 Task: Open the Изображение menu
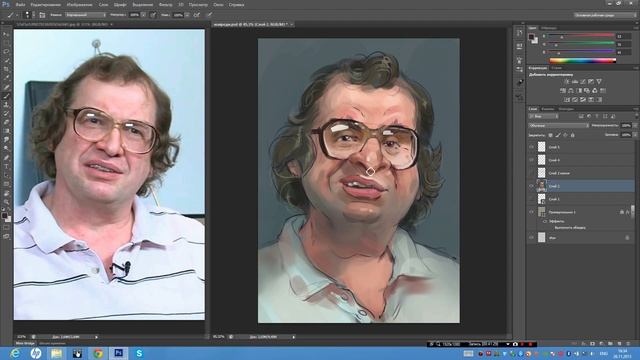click(x=79, y=5)
